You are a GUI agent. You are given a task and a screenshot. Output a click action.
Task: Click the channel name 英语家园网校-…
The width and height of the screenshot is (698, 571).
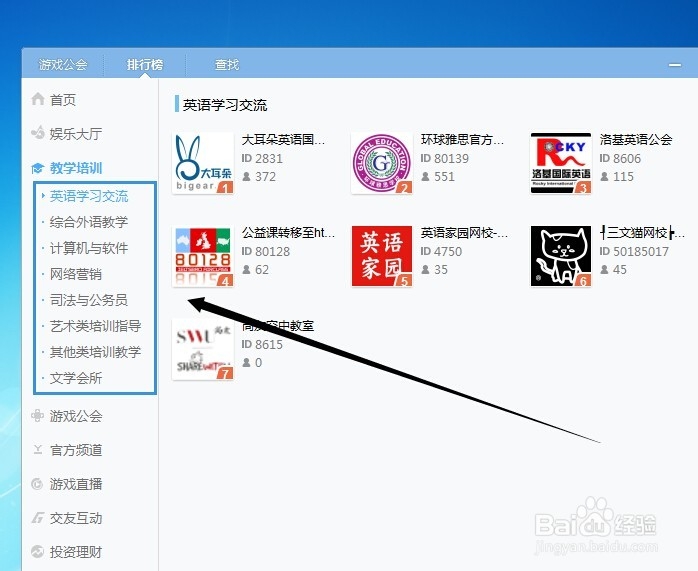pos(464,233)
